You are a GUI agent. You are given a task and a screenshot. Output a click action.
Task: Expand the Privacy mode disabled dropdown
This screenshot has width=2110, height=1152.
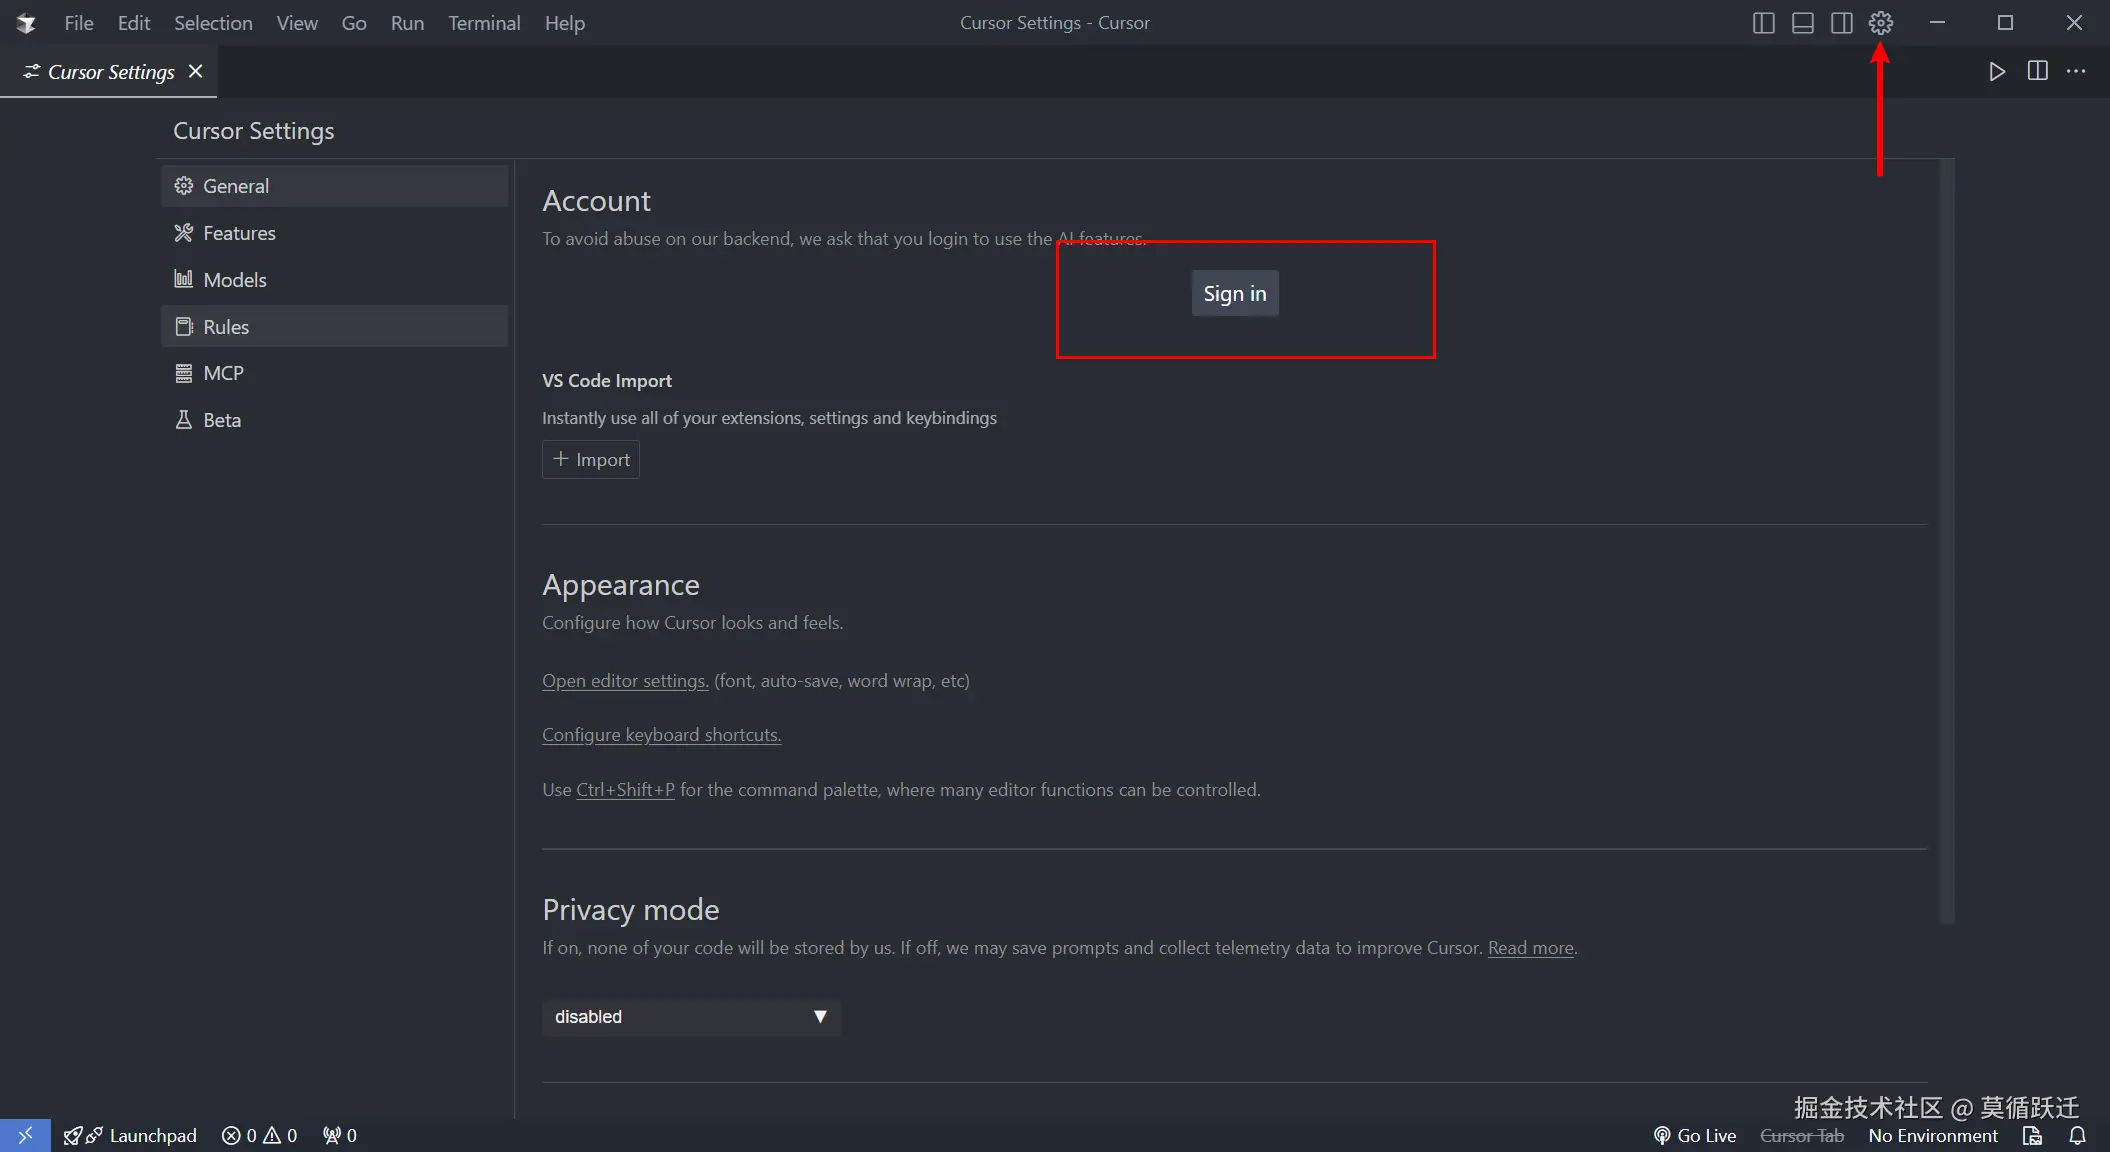point(690,1016)
